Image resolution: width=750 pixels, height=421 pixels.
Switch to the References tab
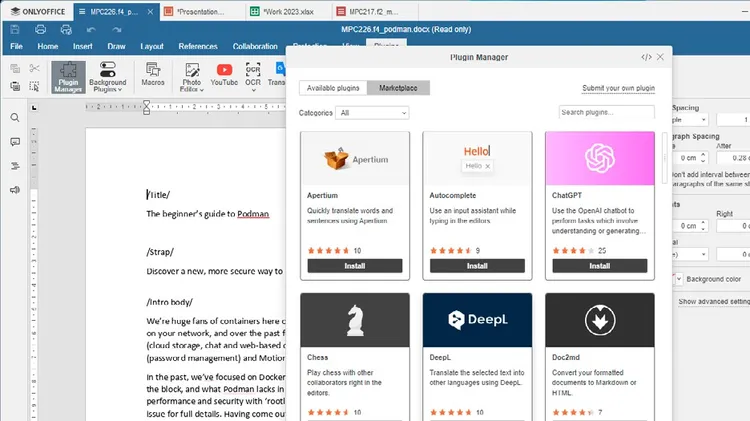198,46
